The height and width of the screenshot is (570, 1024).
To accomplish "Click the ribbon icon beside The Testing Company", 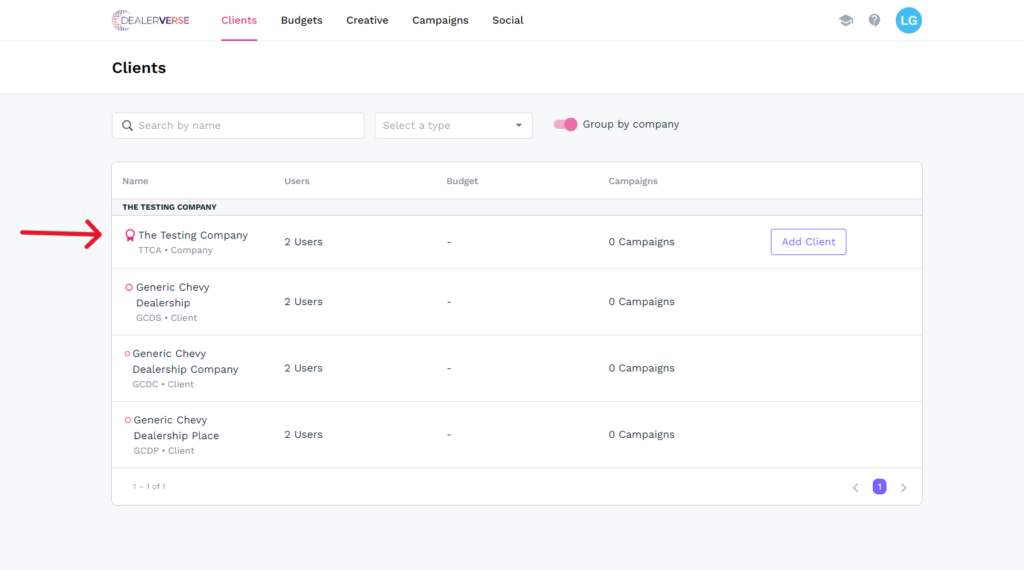I will tap(129, 236).
